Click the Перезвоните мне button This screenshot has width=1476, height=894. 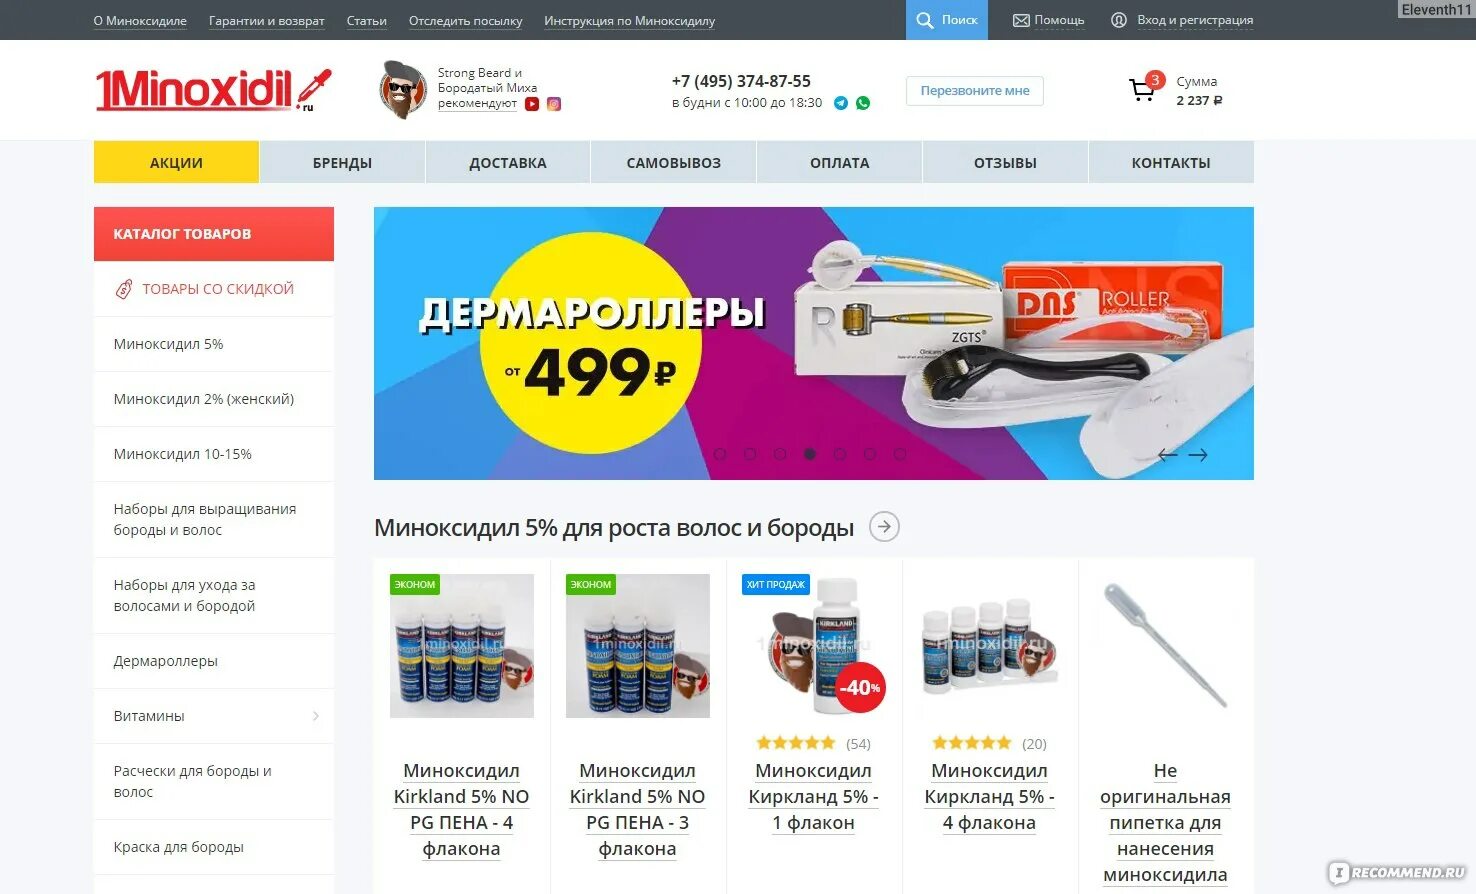point(975,90)
